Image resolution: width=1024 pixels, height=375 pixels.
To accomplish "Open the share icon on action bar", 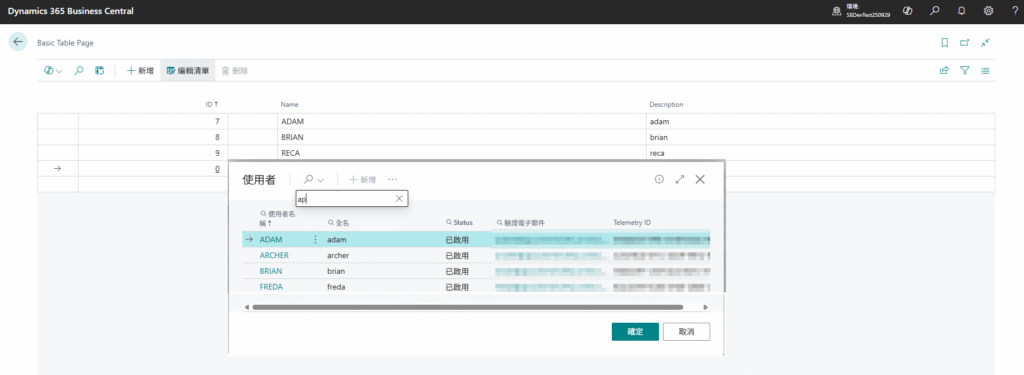I will [x=944, y=71].
